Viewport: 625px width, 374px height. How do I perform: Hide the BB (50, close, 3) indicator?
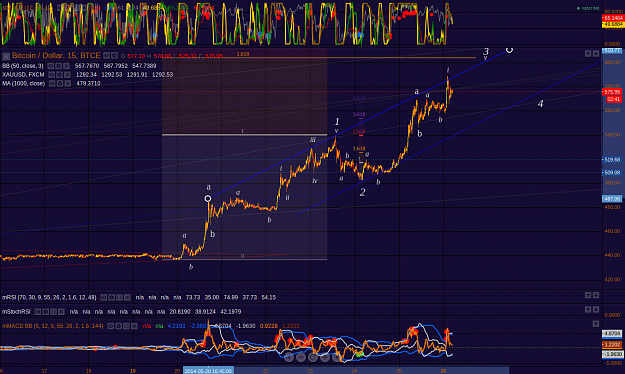(x=51, y=66)
